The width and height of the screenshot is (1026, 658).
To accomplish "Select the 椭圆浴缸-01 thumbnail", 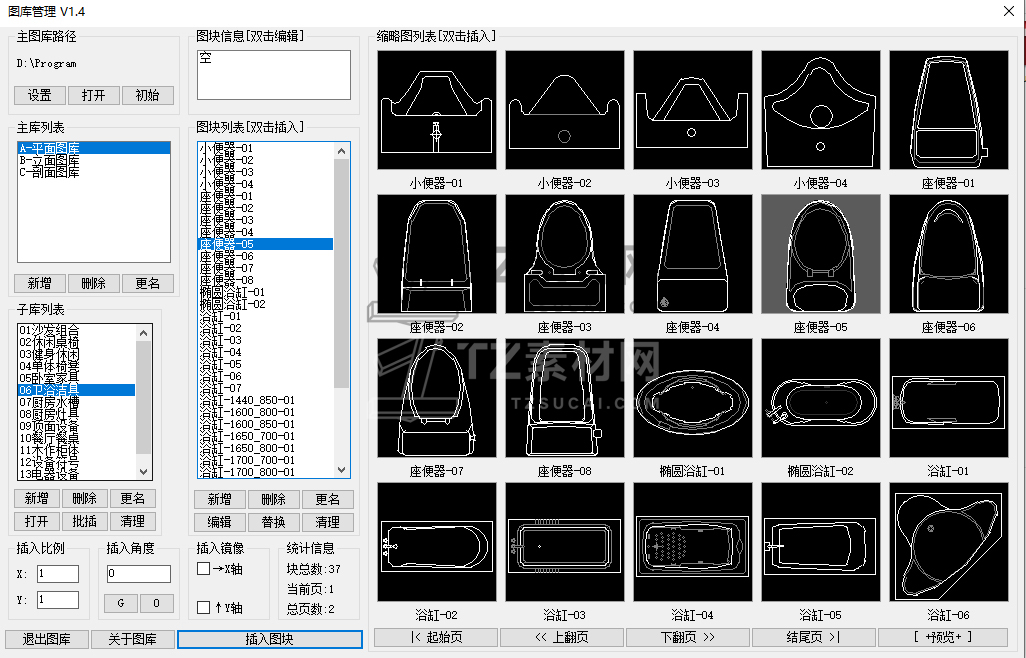I will point(693,398).
